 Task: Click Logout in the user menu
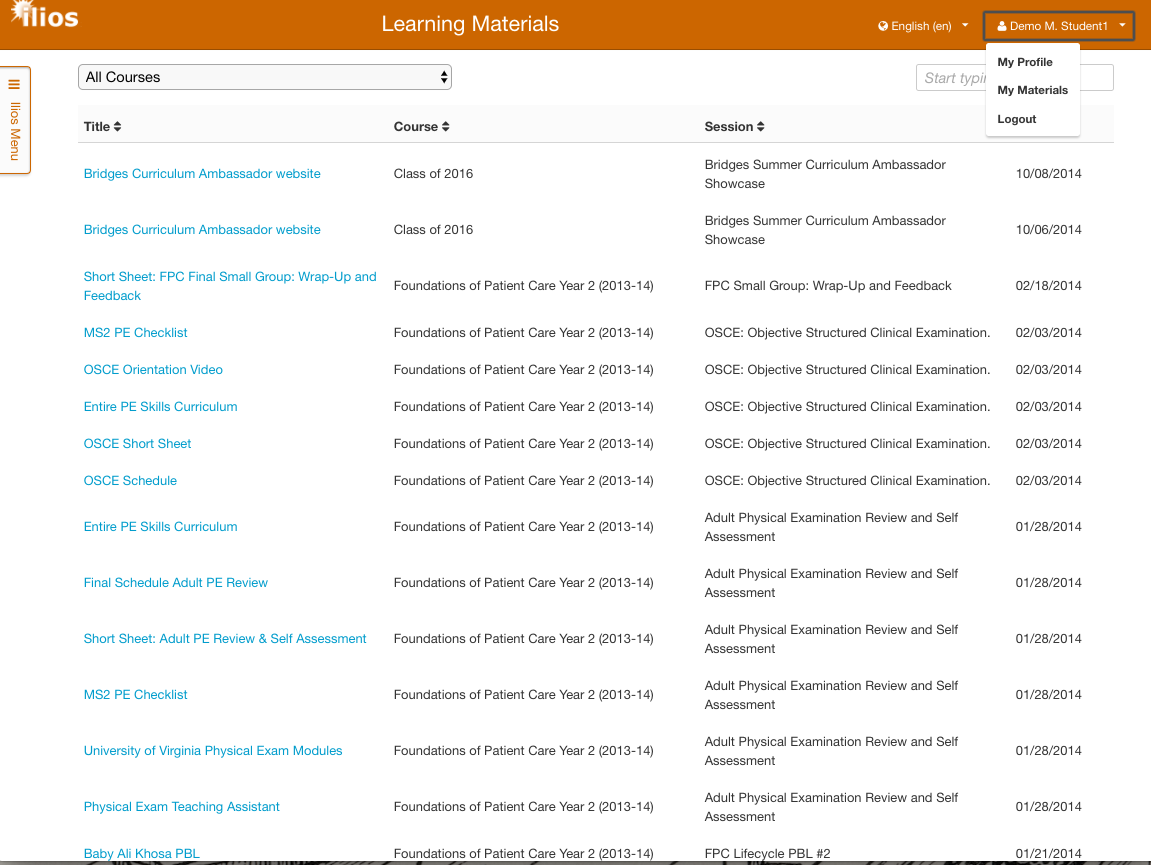pyautogui.click(x=1017, y=119)
